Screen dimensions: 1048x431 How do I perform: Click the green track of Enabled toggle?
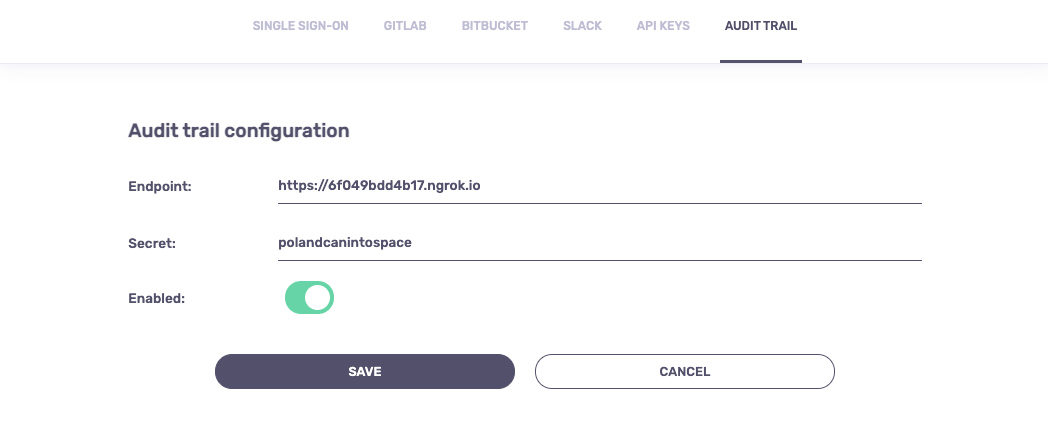click(294, 298)
